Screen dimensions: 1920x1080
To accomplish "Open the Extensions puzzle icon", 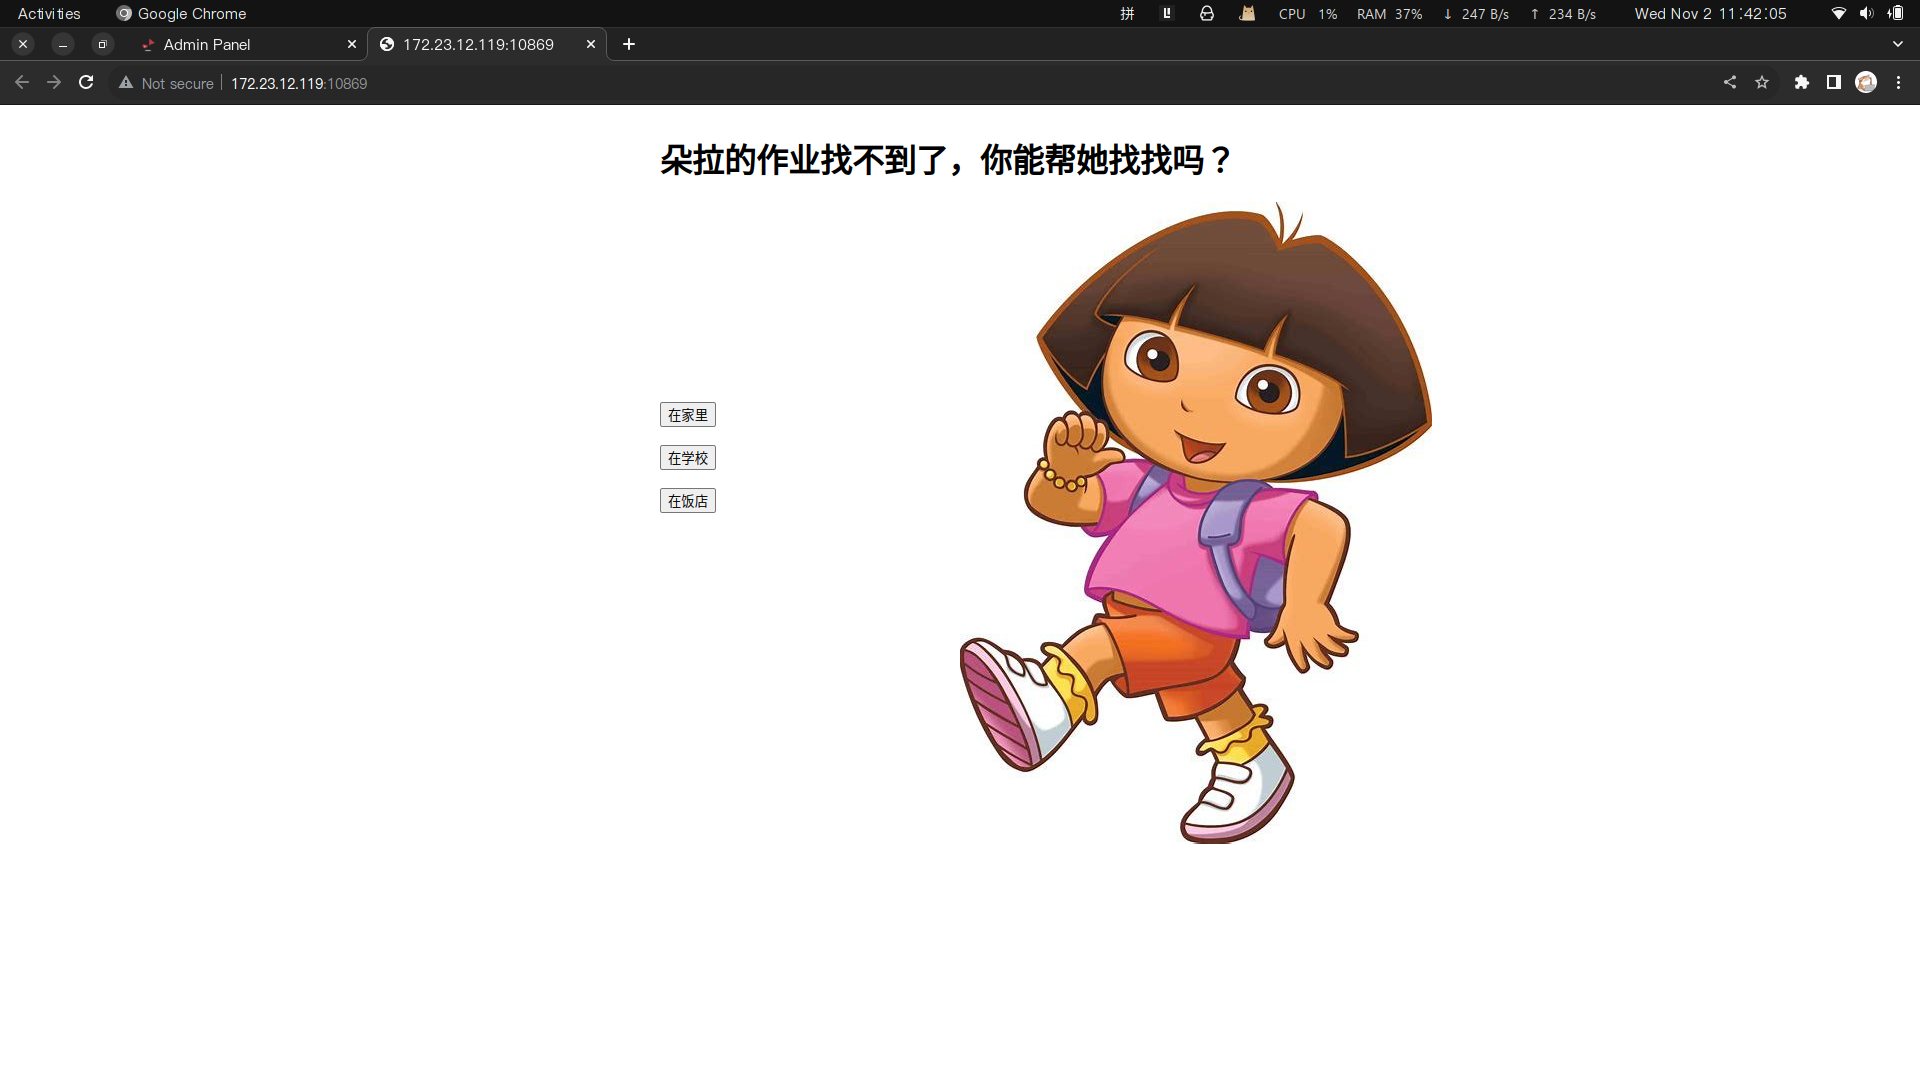I will pyautogui.click(x=1801, y=83).
